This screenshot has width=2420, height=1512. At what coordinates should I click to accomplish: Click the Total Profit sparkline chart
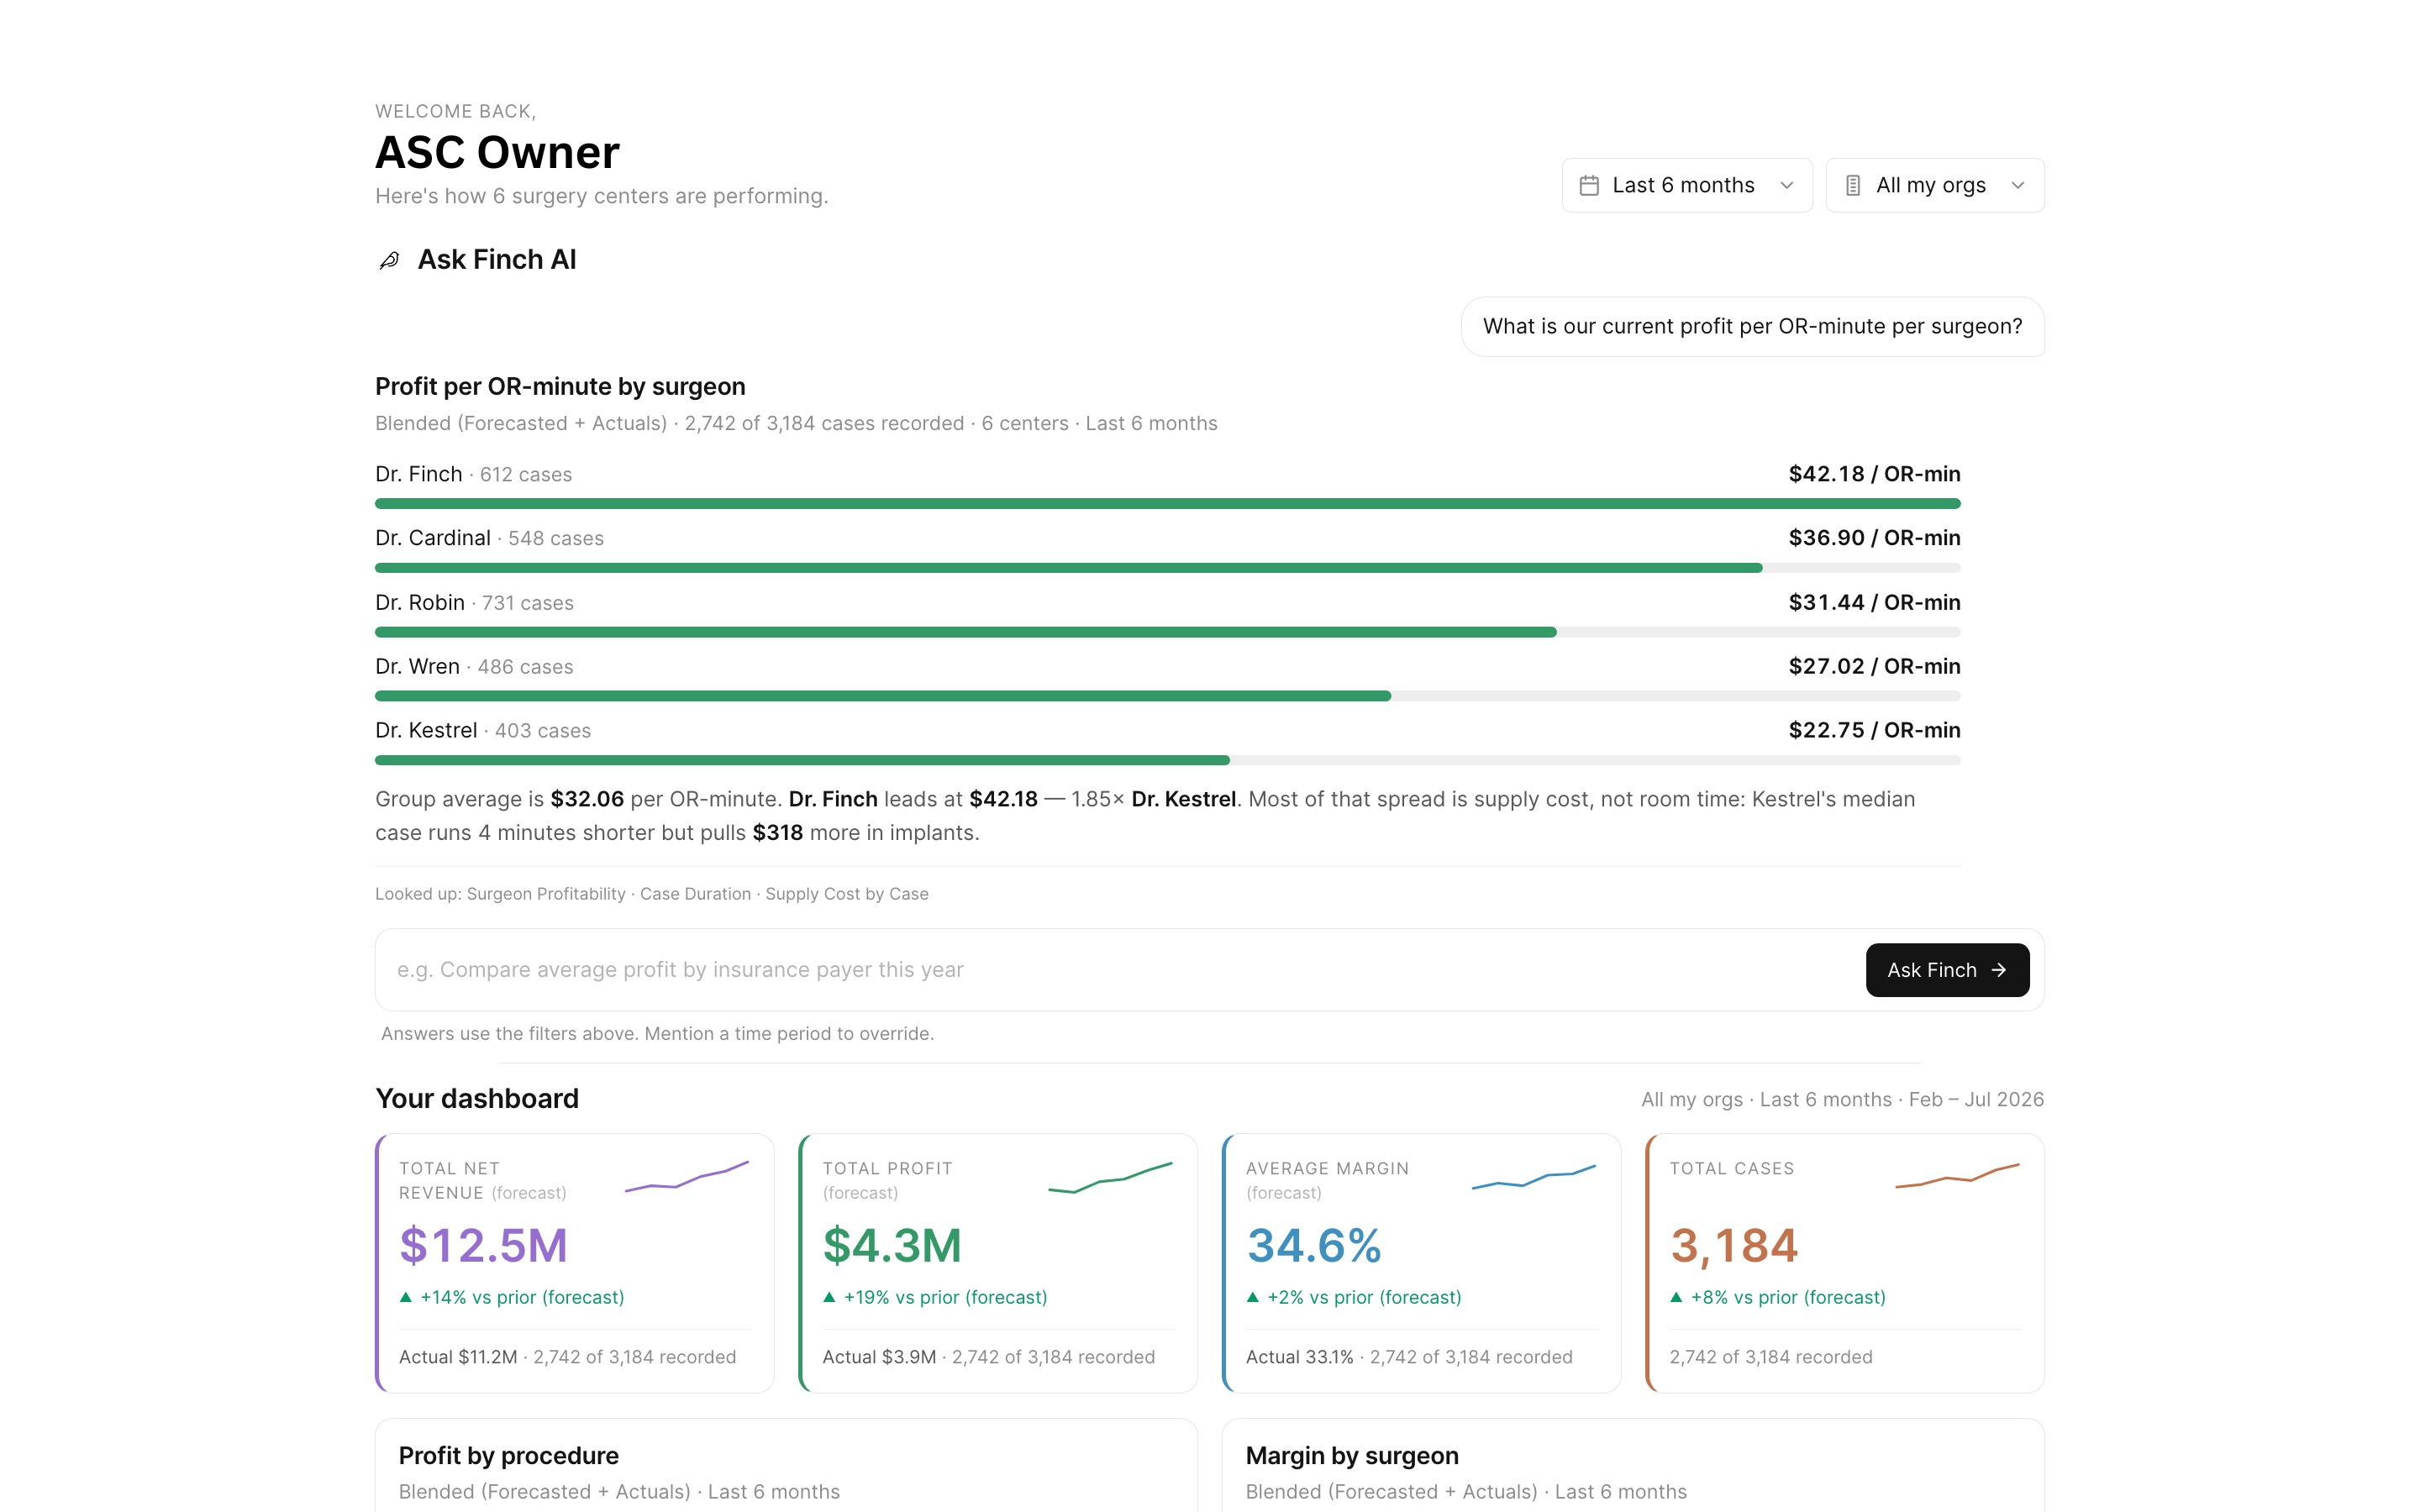1110,1177
